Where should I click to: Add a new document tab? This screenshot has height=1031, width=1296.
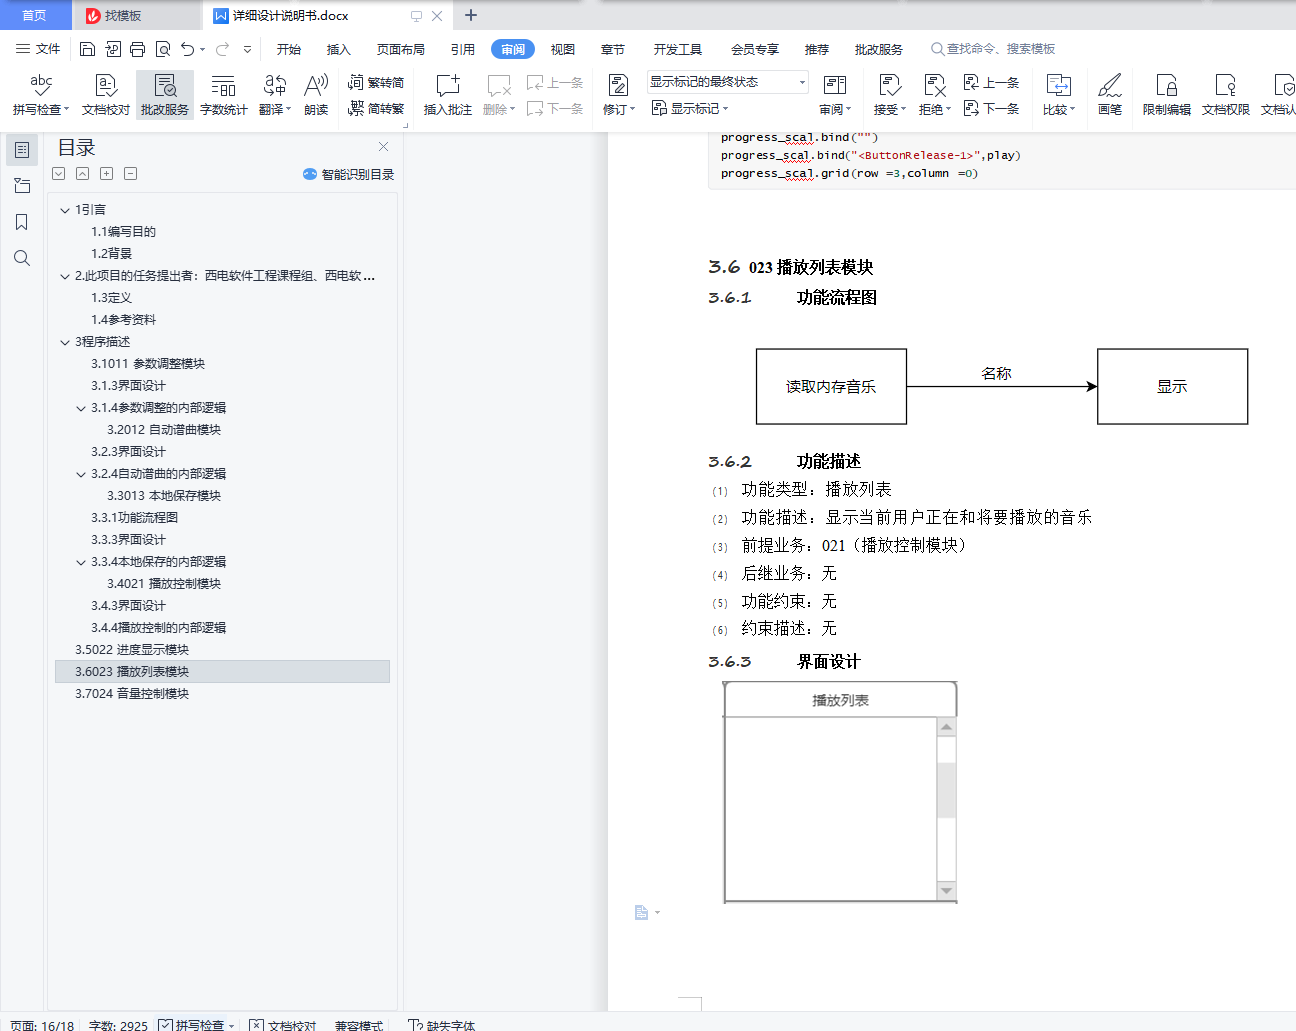click(x=471, y=15)
